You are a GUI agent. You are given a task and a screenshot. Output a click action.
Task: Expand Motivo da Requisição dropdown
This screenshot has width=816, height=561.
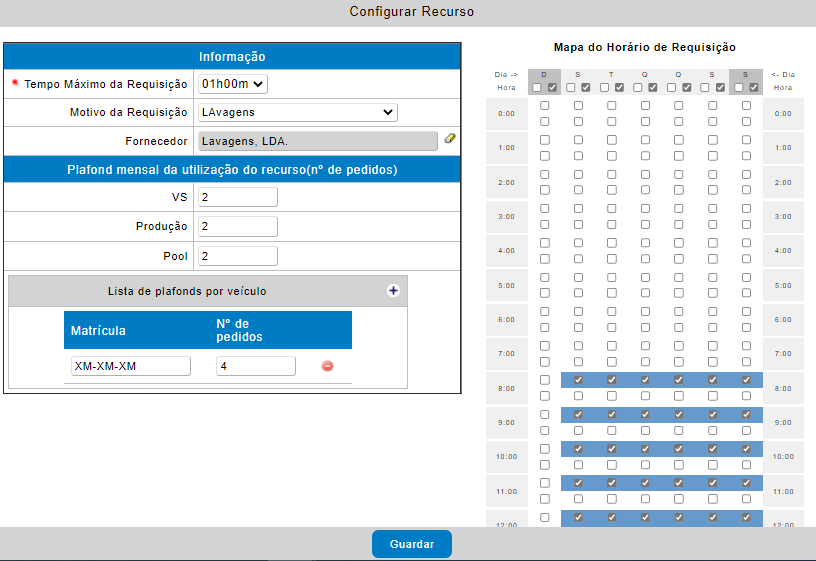pyautogui.click(x=298, y=112)
